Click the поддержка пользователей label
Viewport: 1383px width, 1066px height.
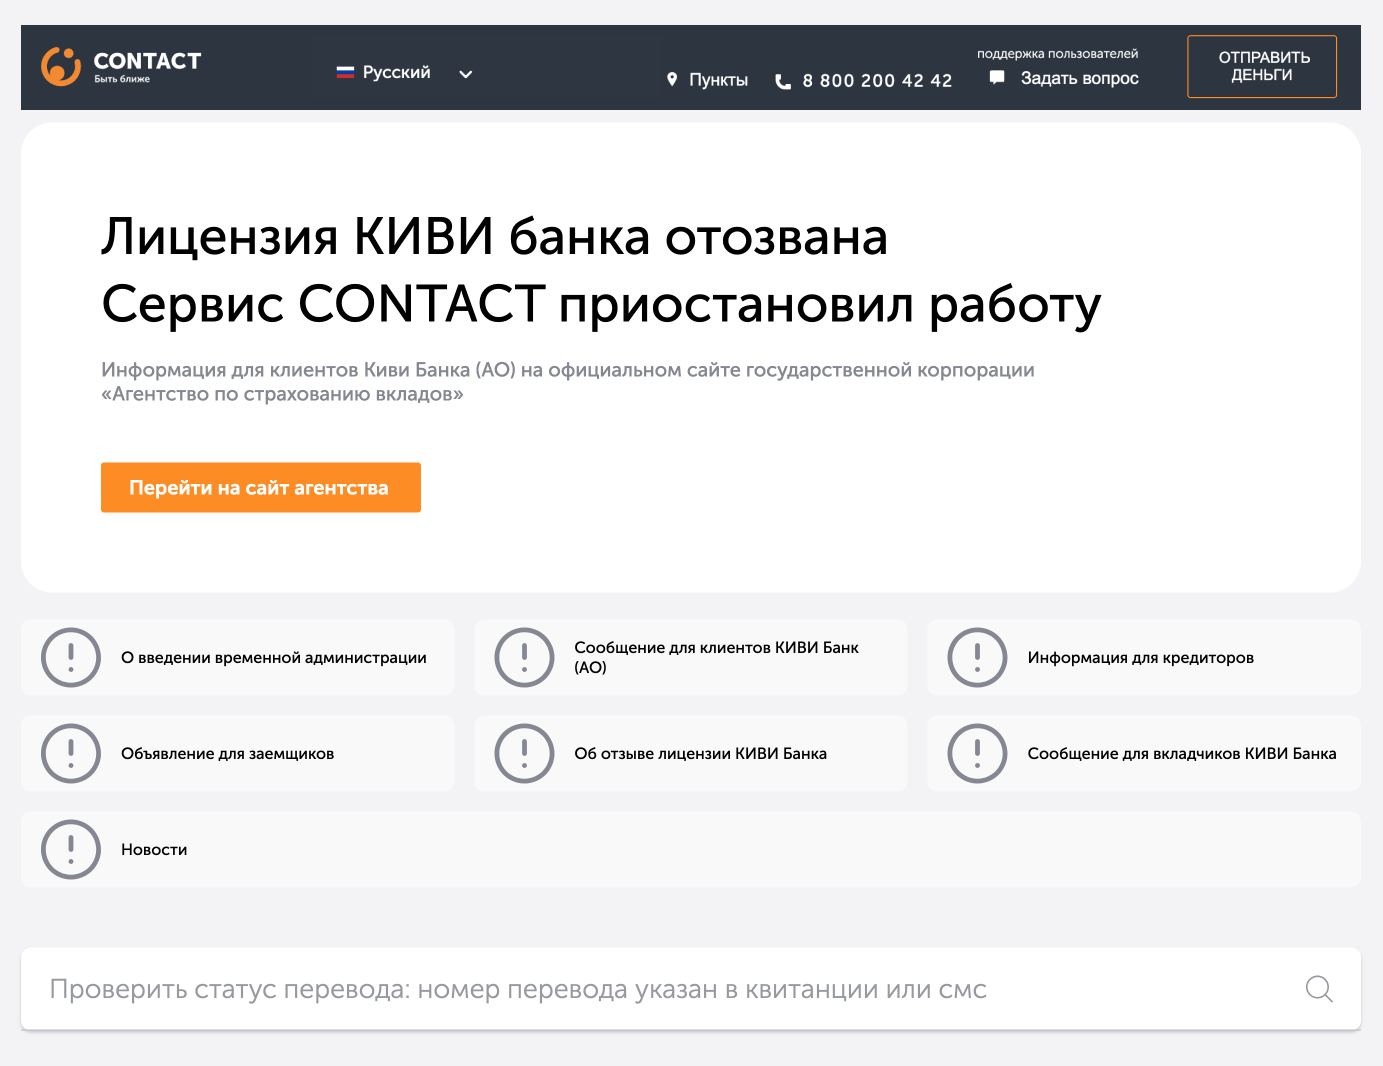point(1057,54)
